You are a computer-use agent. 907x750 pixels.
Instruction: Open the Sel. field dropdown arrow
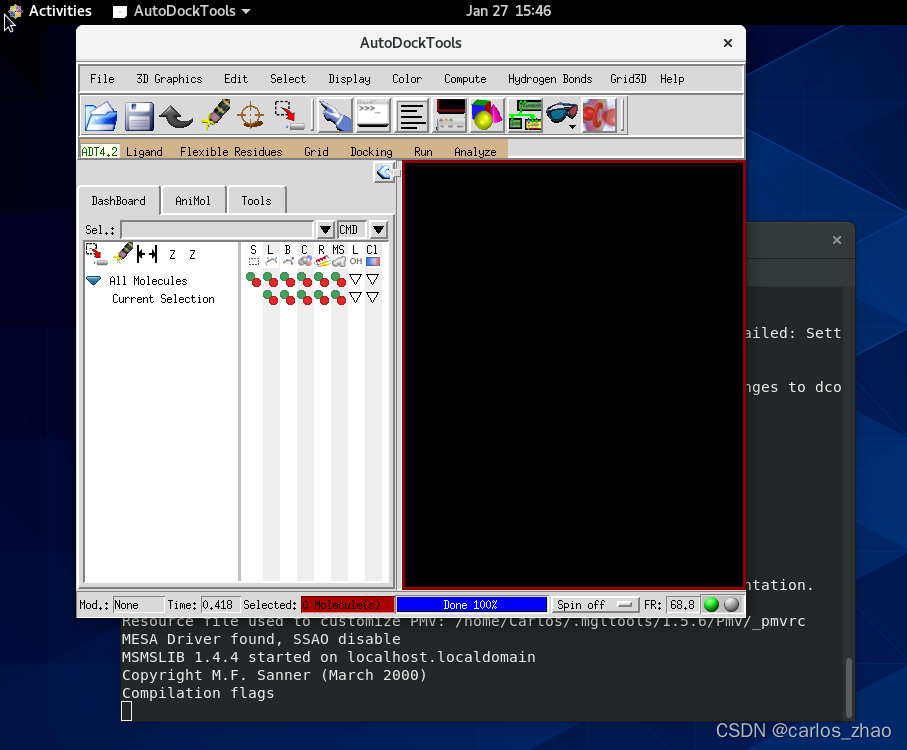click(x=325, y=230)
